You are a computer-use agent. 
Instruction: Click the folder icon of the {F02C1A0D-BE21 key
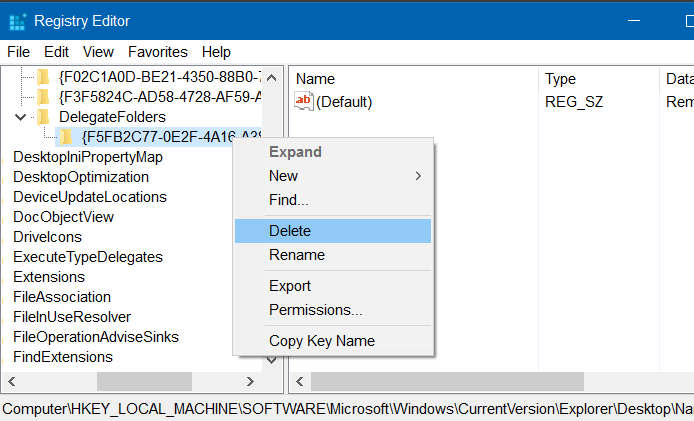(x=42, y=77)
